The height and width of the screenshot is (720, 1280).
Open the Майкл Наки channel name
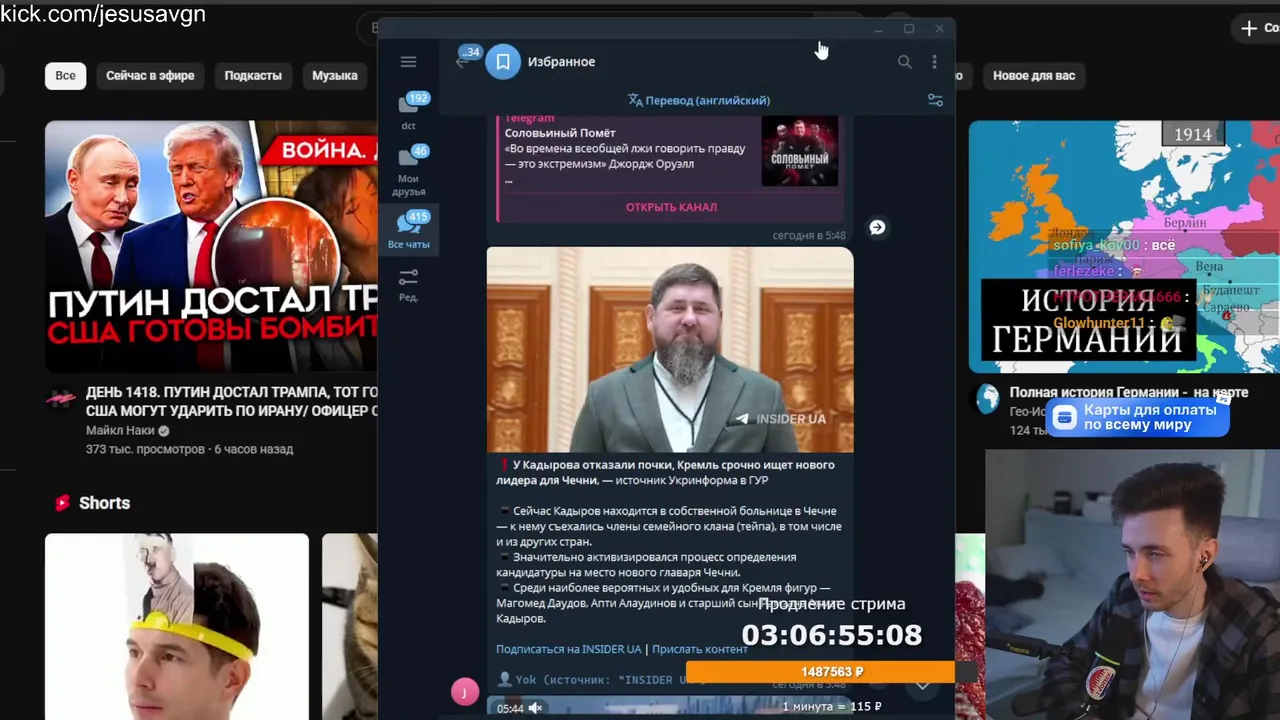[x=120, y=431]
